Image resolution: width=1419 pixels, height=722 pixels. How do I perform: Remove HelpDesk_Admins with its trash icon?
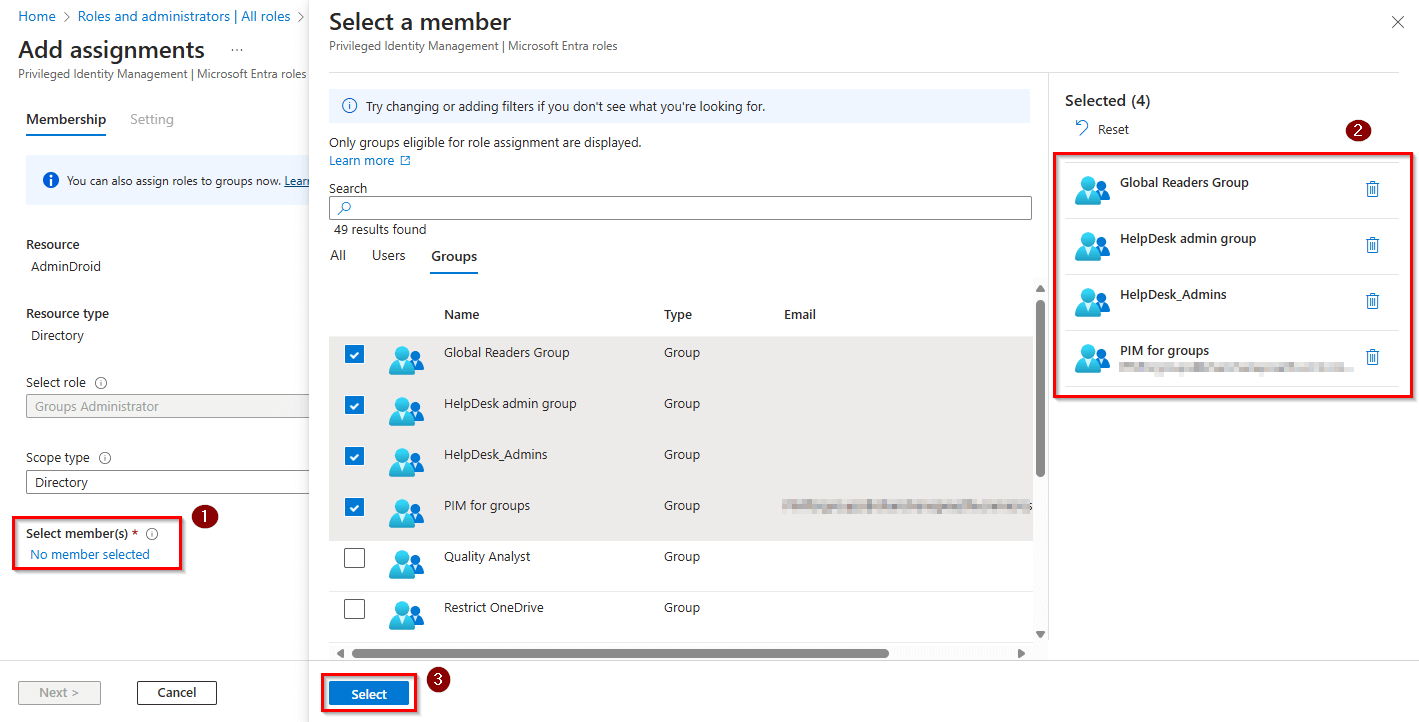1372,301
